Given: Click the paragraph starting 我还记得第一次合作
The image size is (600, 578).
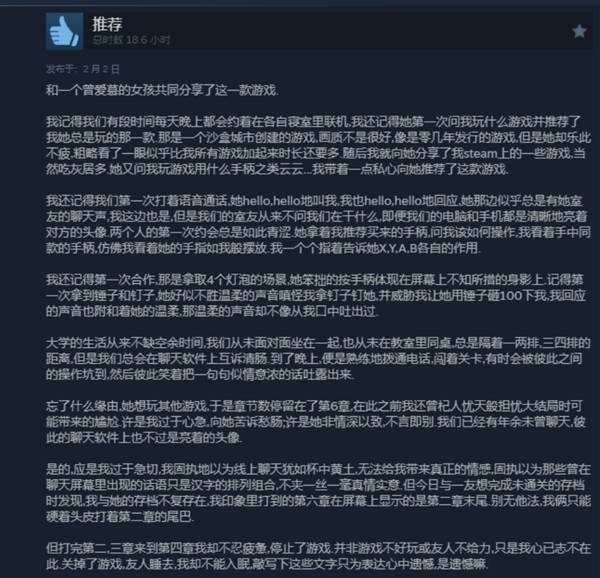Looking at the screenshot, I should (x=316, y=296).
